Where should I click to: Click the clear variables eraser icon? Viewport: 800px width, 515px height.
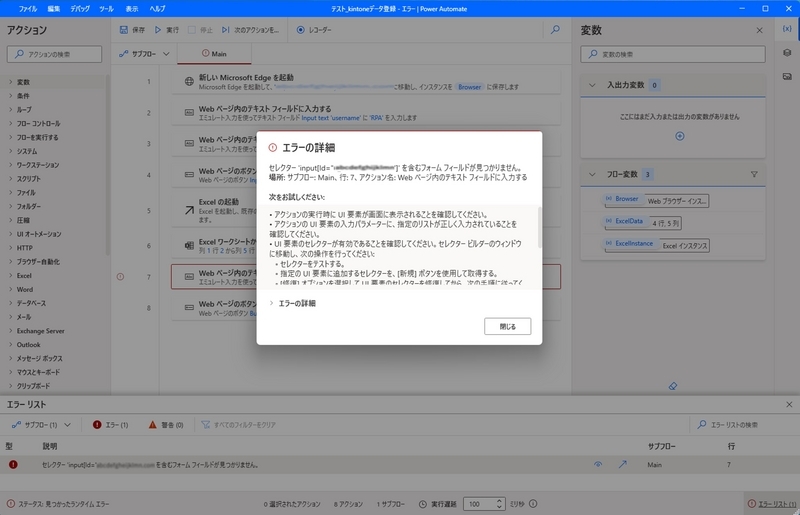tap(673, 386)
